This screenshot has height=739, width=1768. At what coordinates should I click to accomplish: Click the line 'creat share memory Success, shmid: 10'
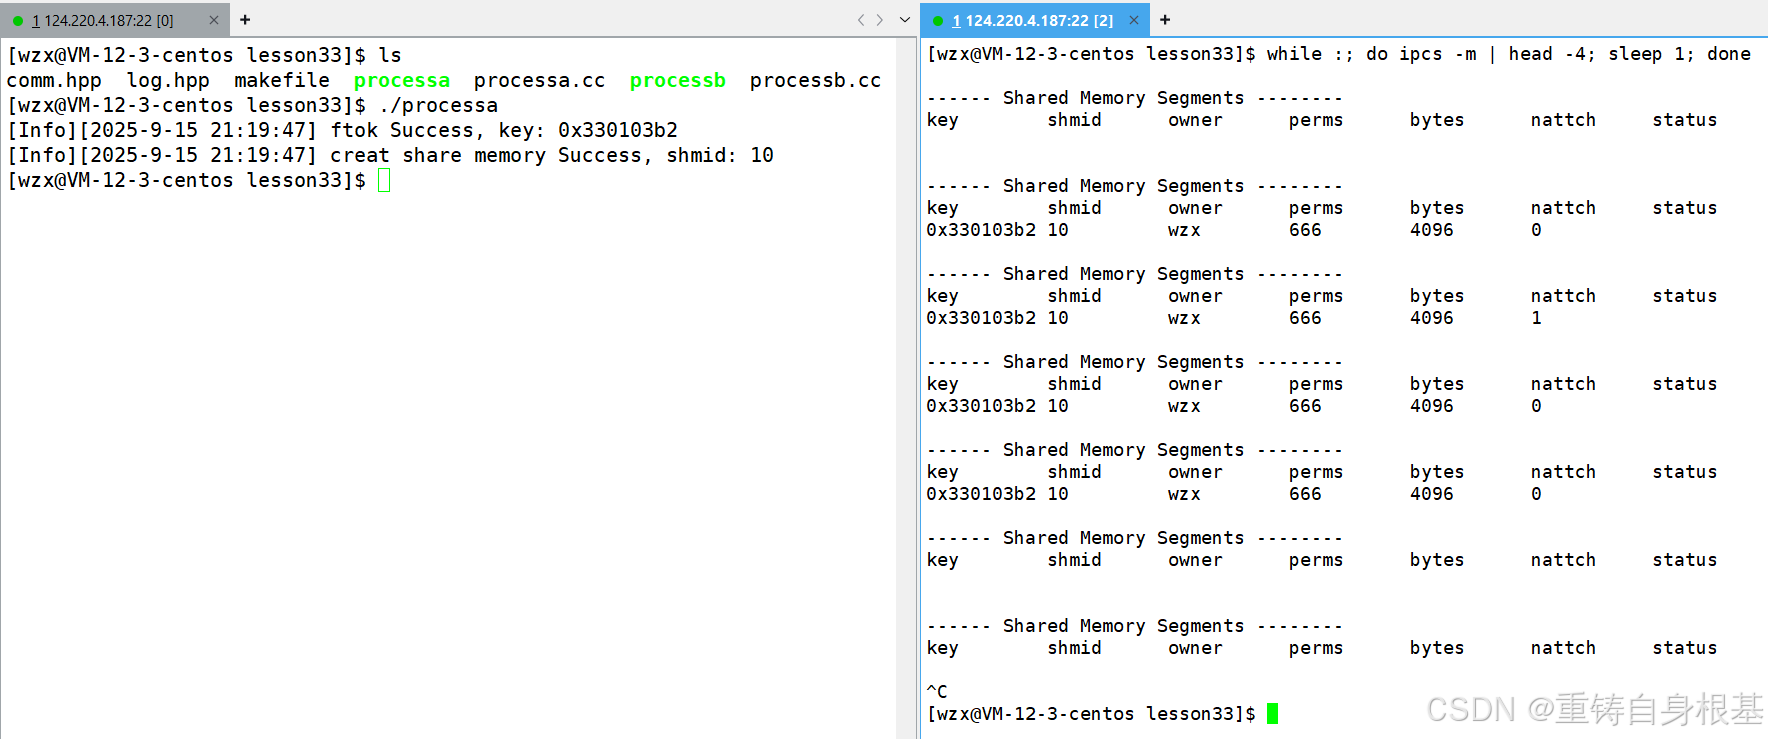tap(391, 155)
